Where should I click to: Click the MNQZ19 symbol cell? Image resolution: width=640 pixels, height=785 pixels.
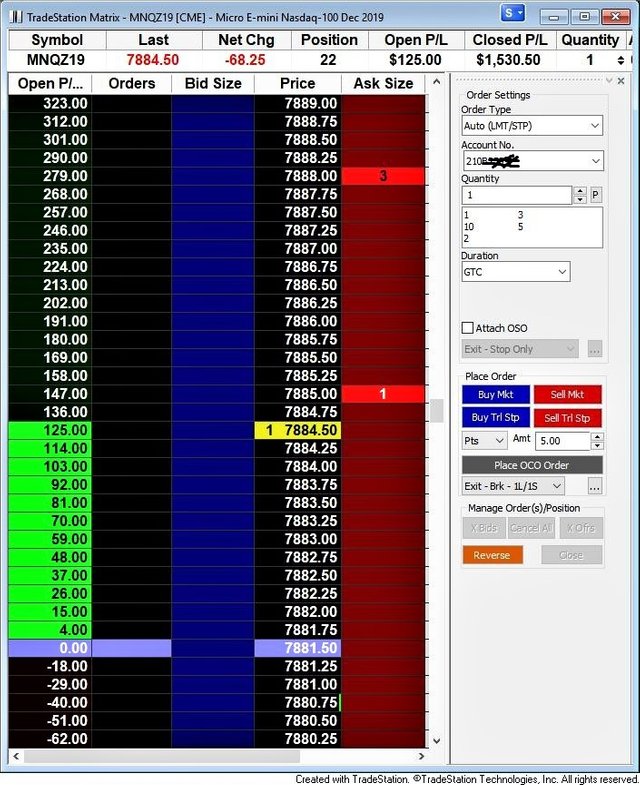click(x=56, y=60)
